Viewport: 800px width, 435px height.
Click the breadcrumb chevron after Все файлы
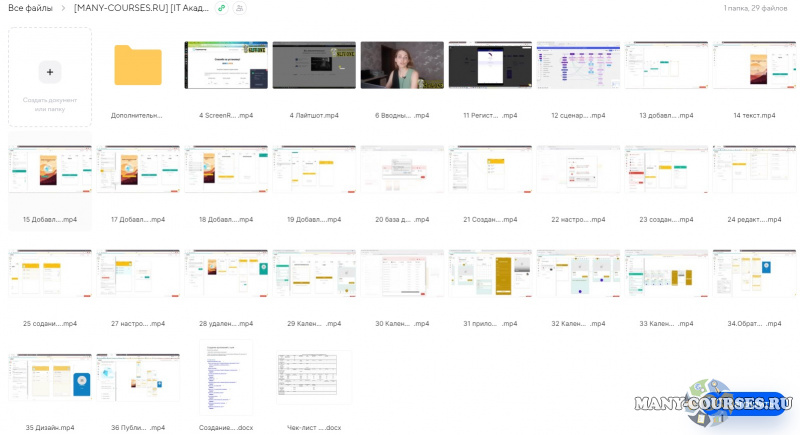[63, 8]
